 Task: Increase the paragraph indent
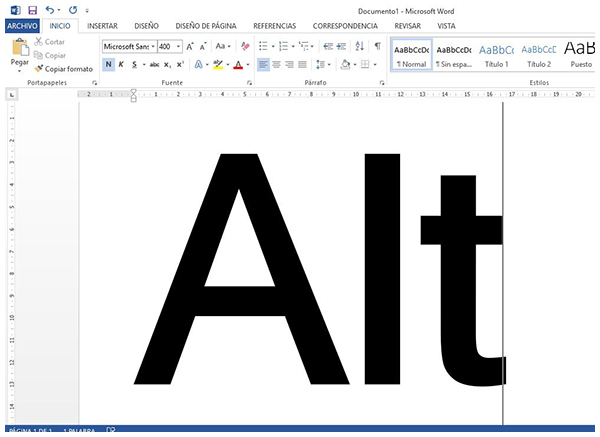(341, 46)
